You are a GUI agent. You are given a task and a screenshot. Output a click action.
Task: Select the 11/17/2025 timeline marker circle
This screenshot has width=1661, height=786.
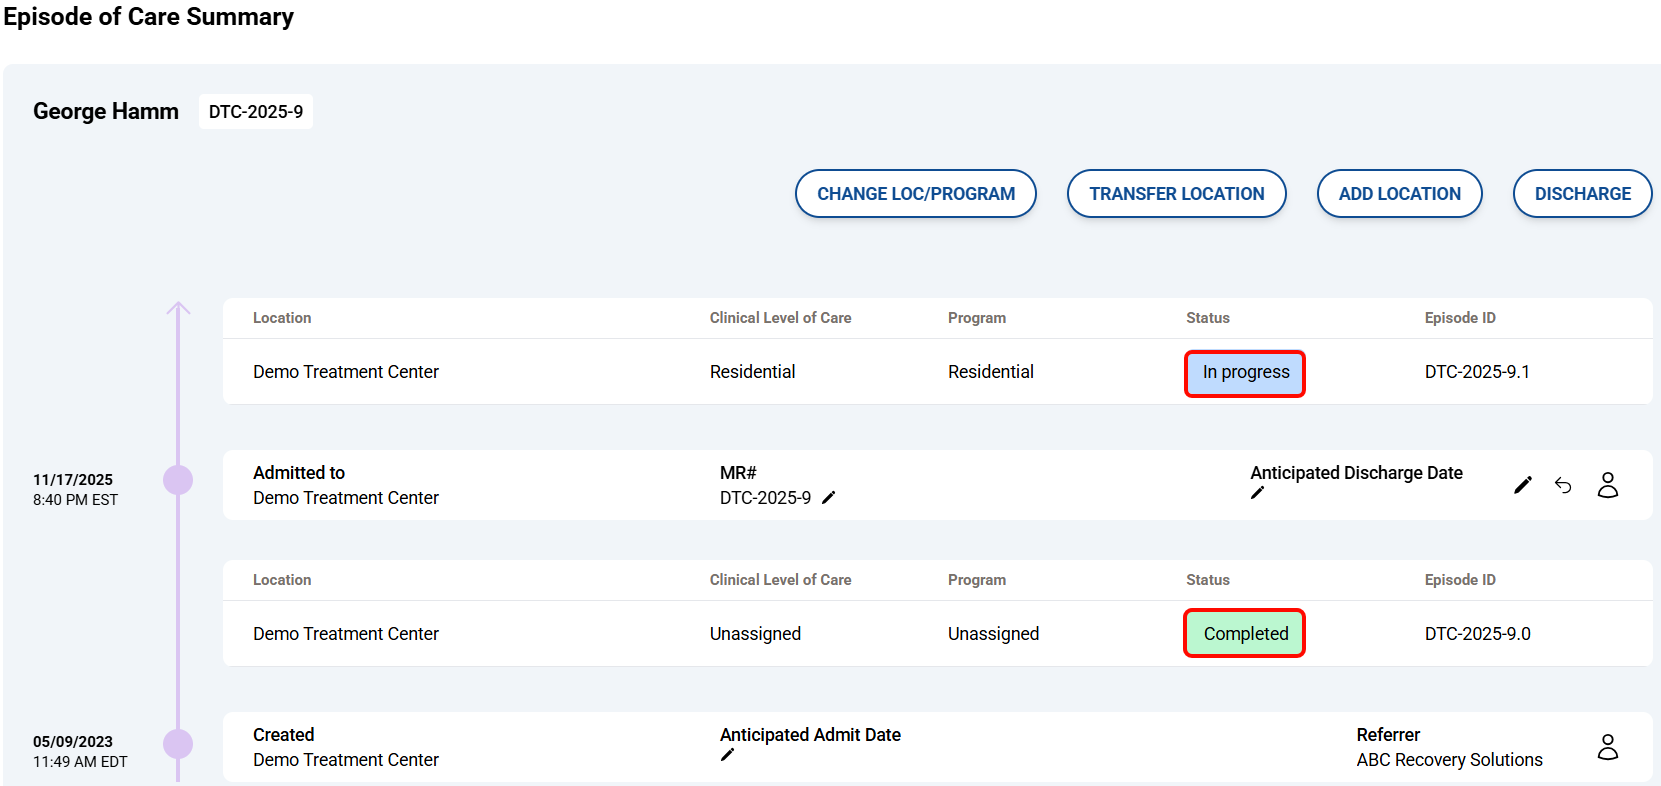[x=178, y=480]
